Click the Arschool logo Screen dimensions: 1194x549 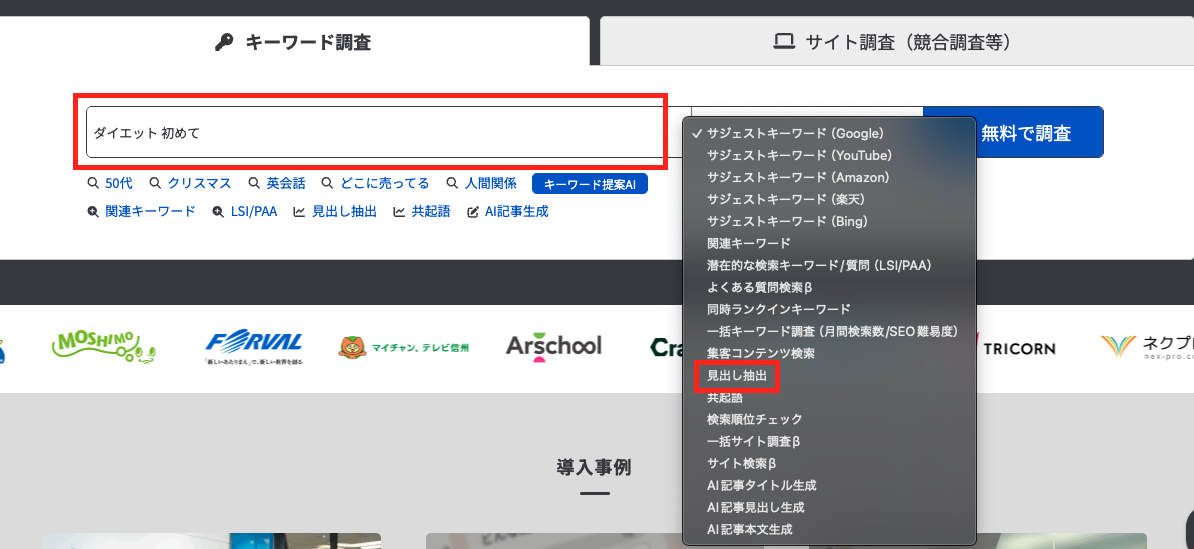click(554, 347)
